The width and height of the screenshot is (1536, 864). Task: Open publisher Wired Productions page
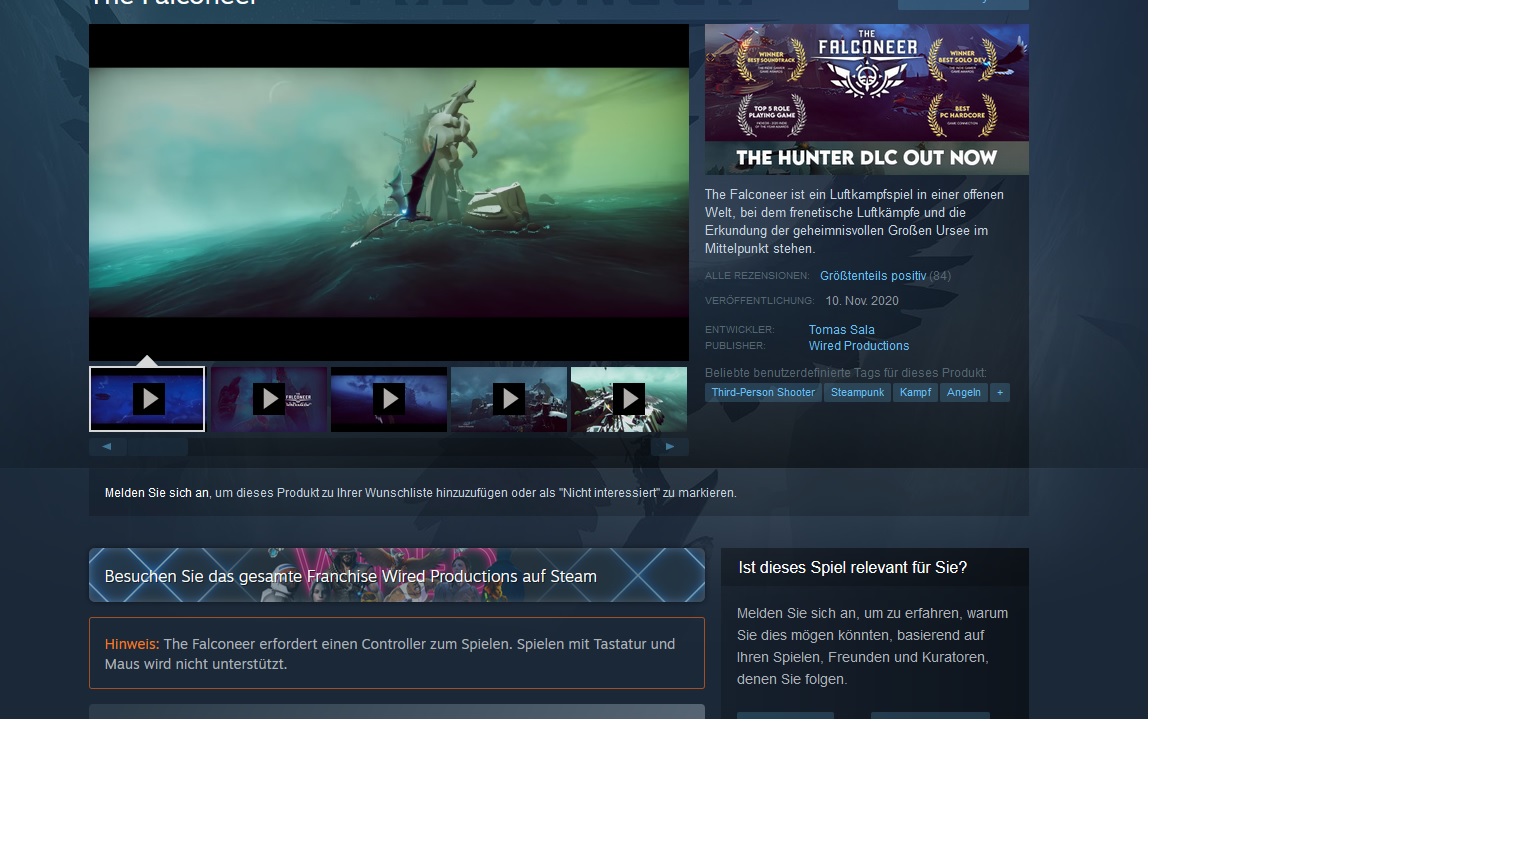[859, 346]
